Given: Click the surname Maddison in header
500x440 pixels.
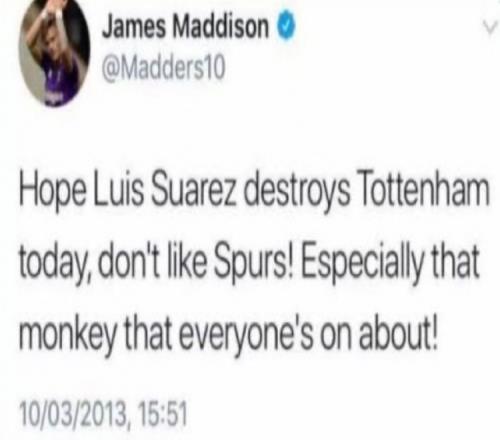Looking at the screenshot, I should (x=221, y=27).
